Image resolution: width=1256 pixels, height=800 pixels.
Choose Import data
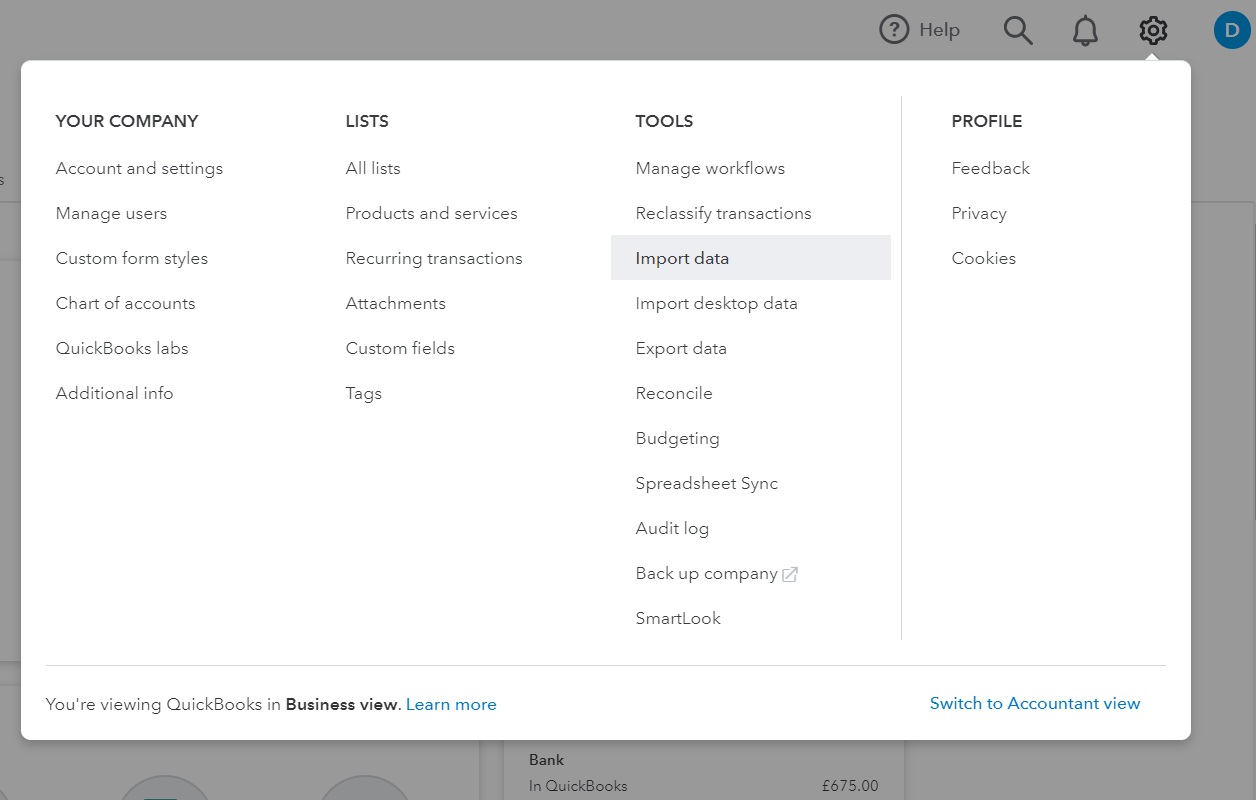coord(751,258)
